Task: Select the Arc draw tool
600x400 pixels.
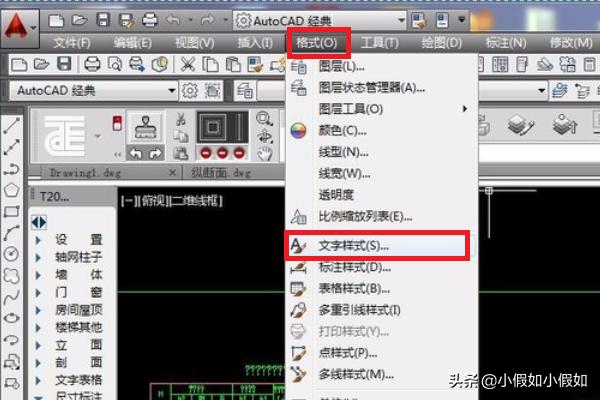Action: pos(11,232)
